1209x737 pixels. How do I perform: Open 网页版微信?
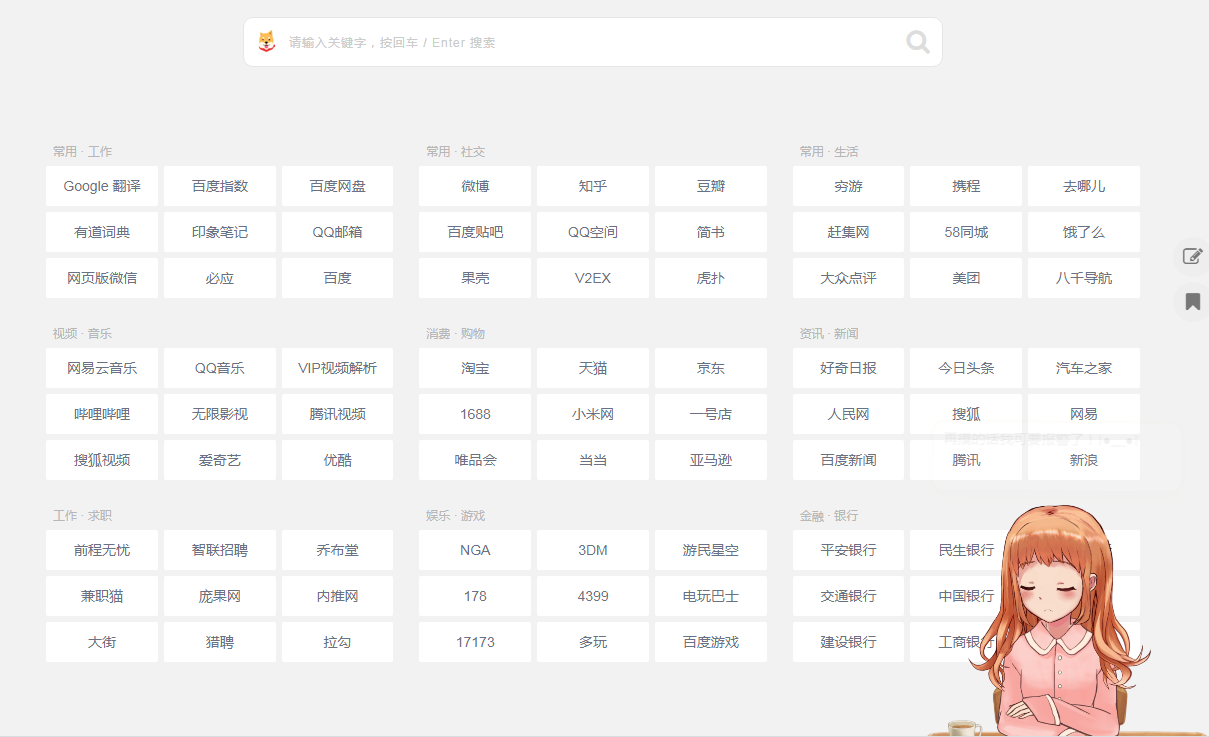pos(102,278)
